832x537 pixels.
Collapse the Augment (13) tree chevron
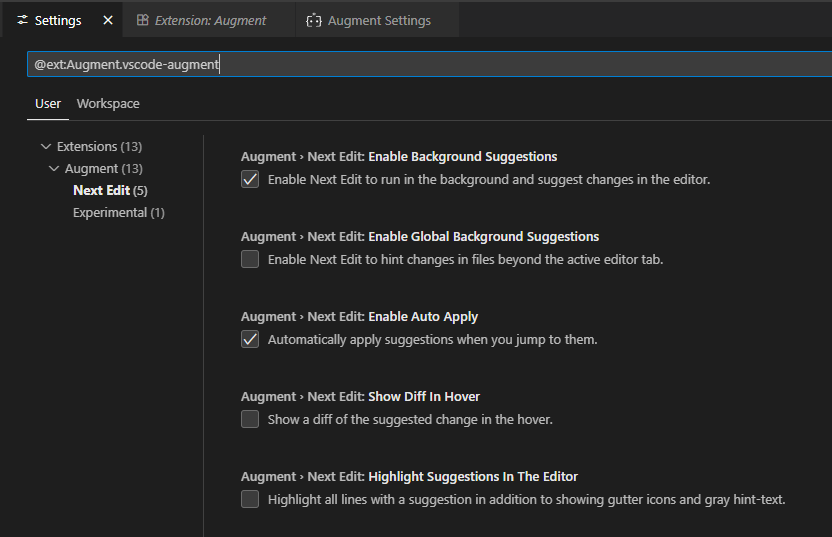(54, 169)
